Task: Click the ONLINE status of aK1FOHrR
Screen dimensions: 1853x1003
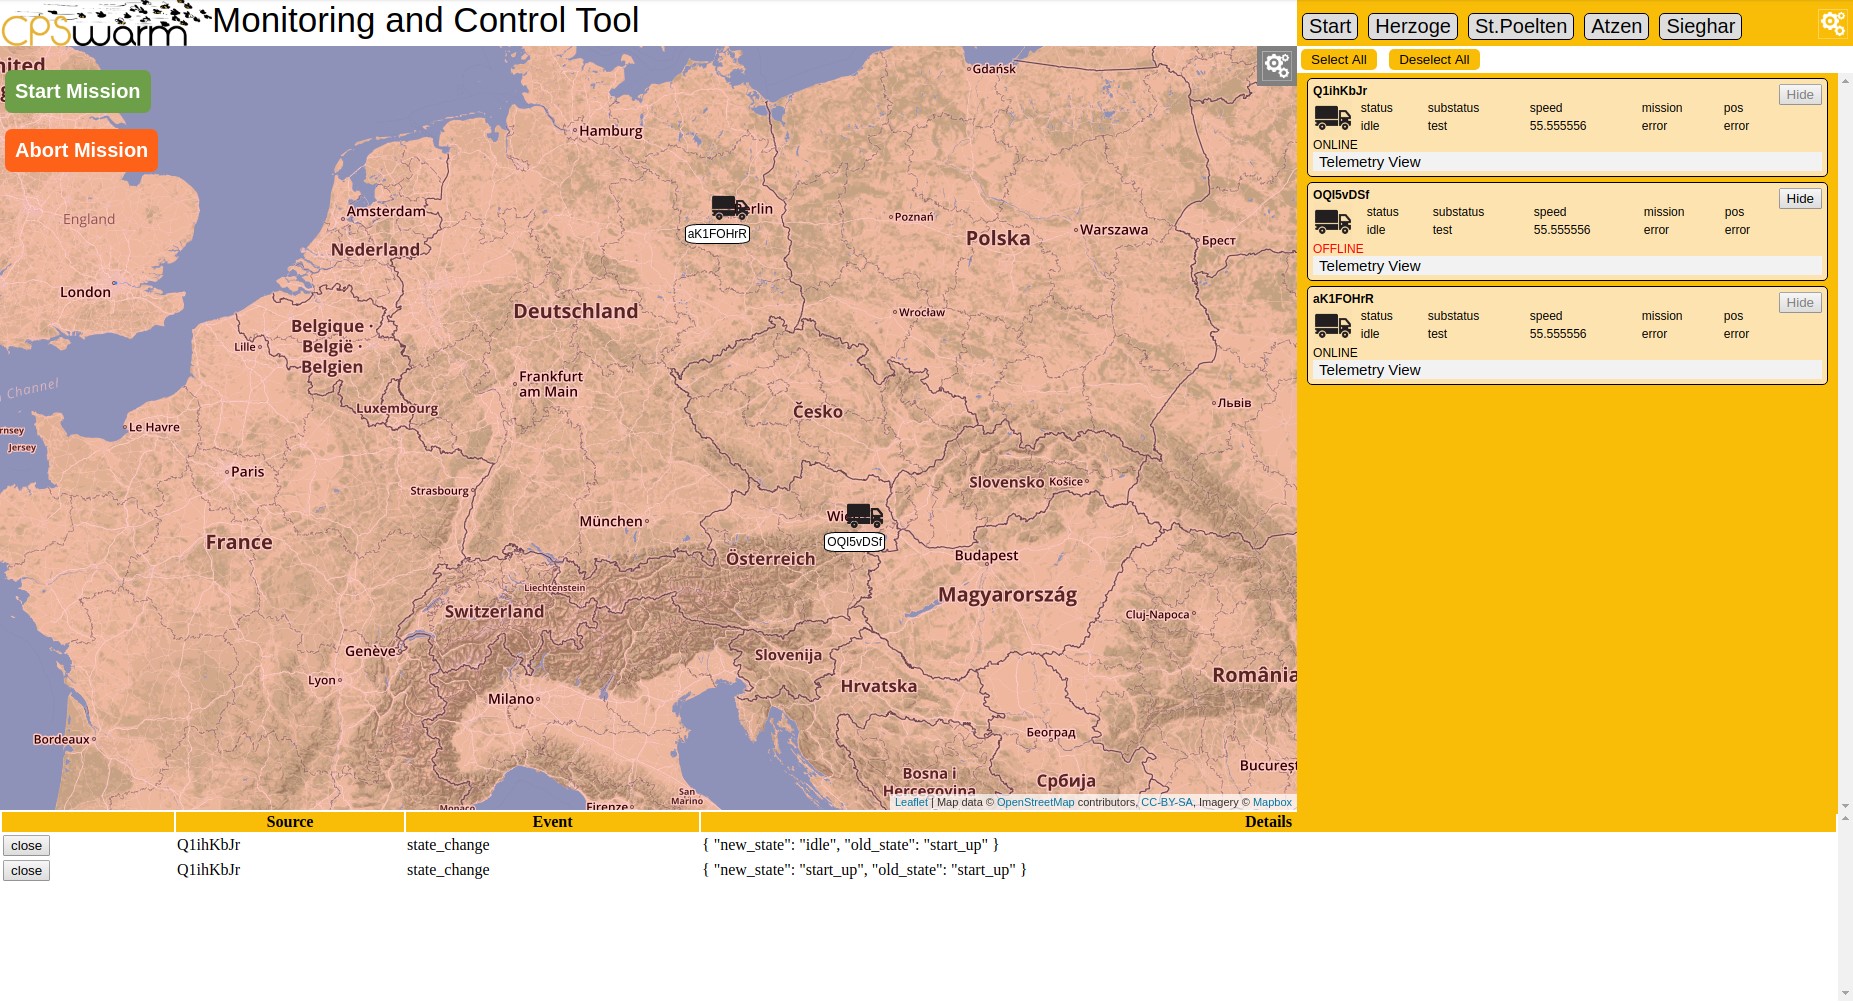Action: 1335,353
